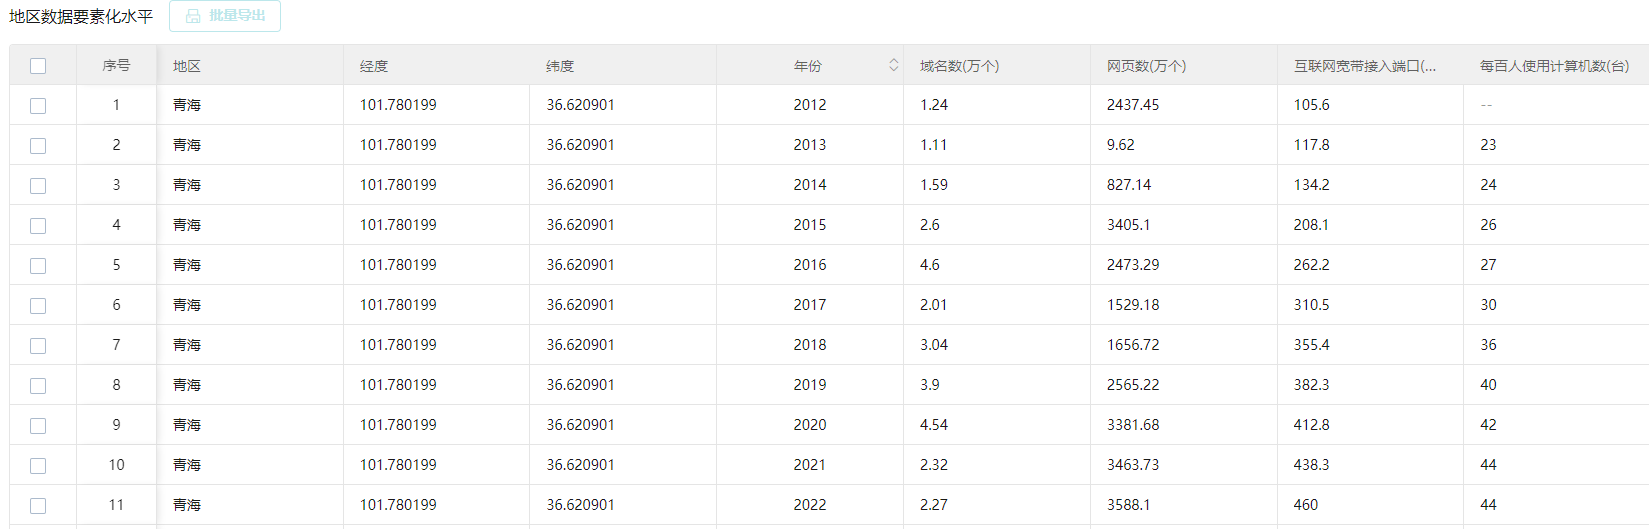Click the 网页数(万个) column header
1649x529 pixels.
[1146, 66]
